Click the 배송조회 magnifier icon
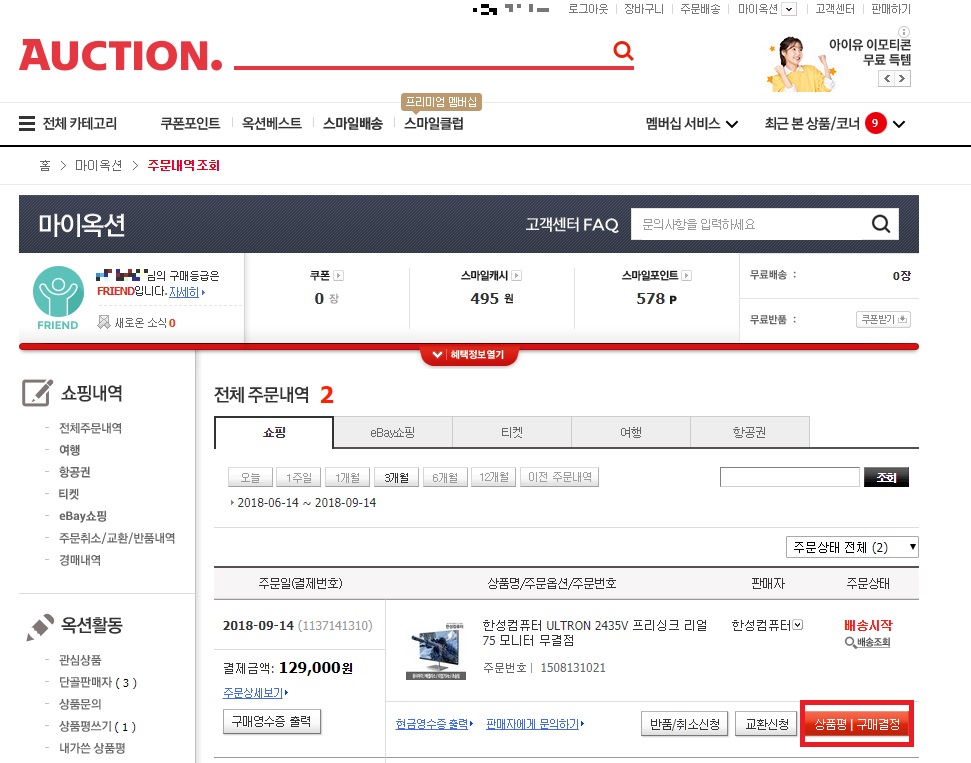This screenshot has width=971, height=763. 850,643
